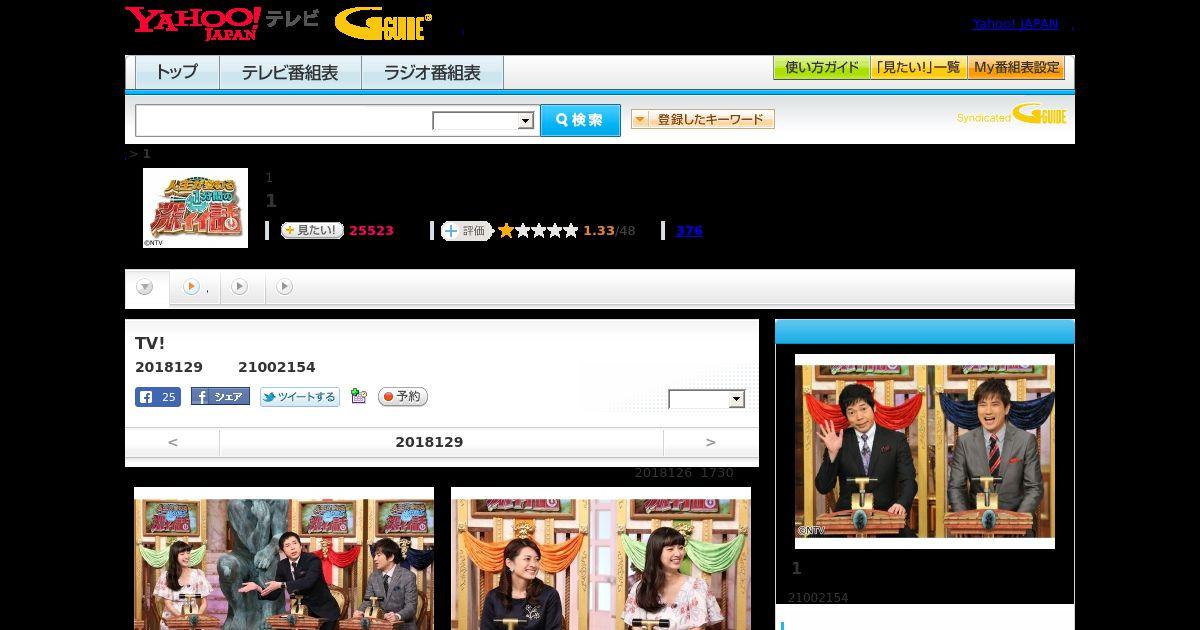Screen dimensions: 1200x630
Task: Select the first gold rating star
Action: point(506,231)
